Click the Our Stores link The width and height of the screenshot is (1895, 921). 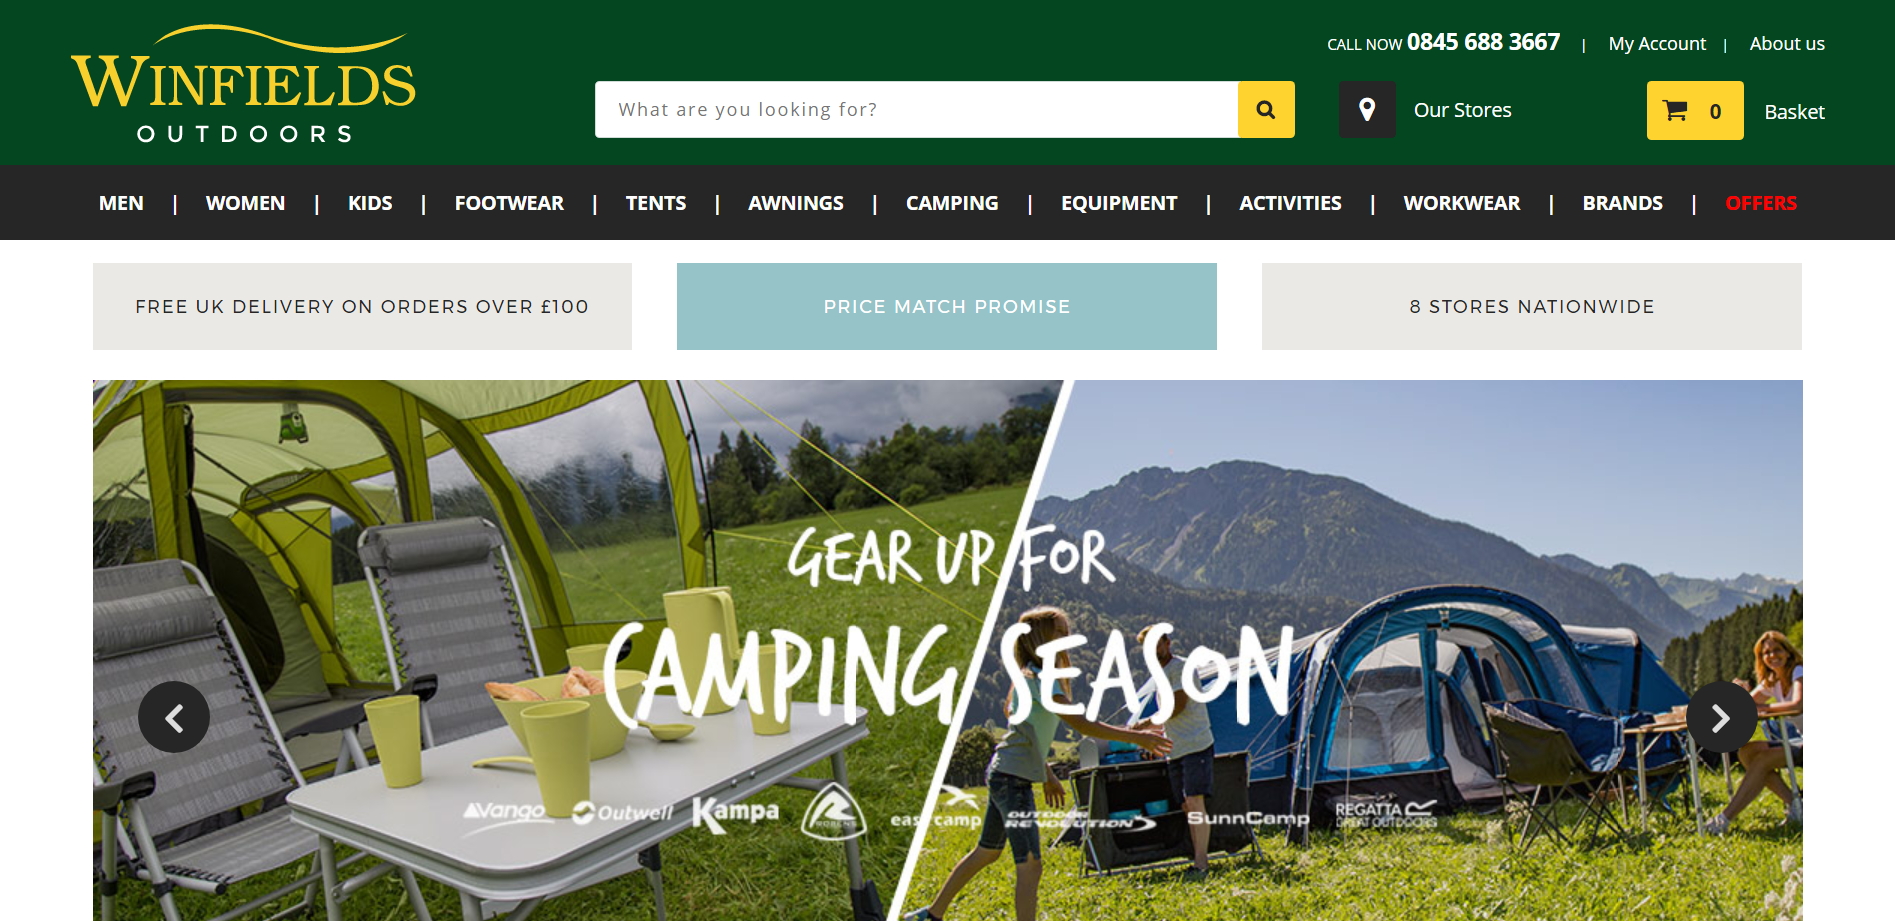(x=1462, y=110)
